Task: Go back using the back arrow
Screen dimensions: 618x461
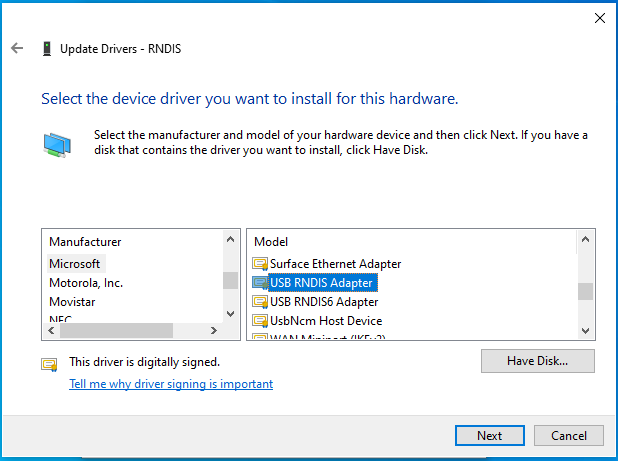Action: tap(17, 48)
